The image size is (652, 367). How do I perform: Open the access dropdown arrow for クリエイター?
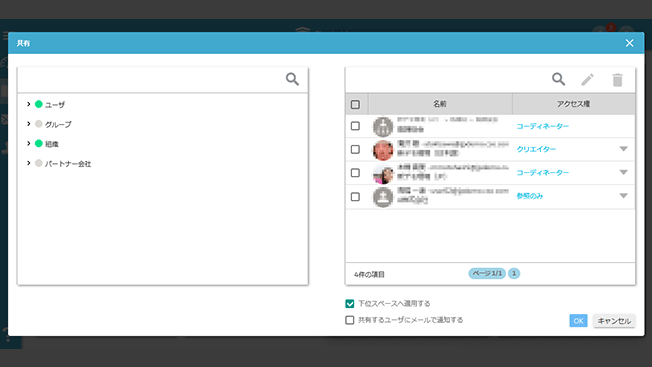(x=623, y=149)
